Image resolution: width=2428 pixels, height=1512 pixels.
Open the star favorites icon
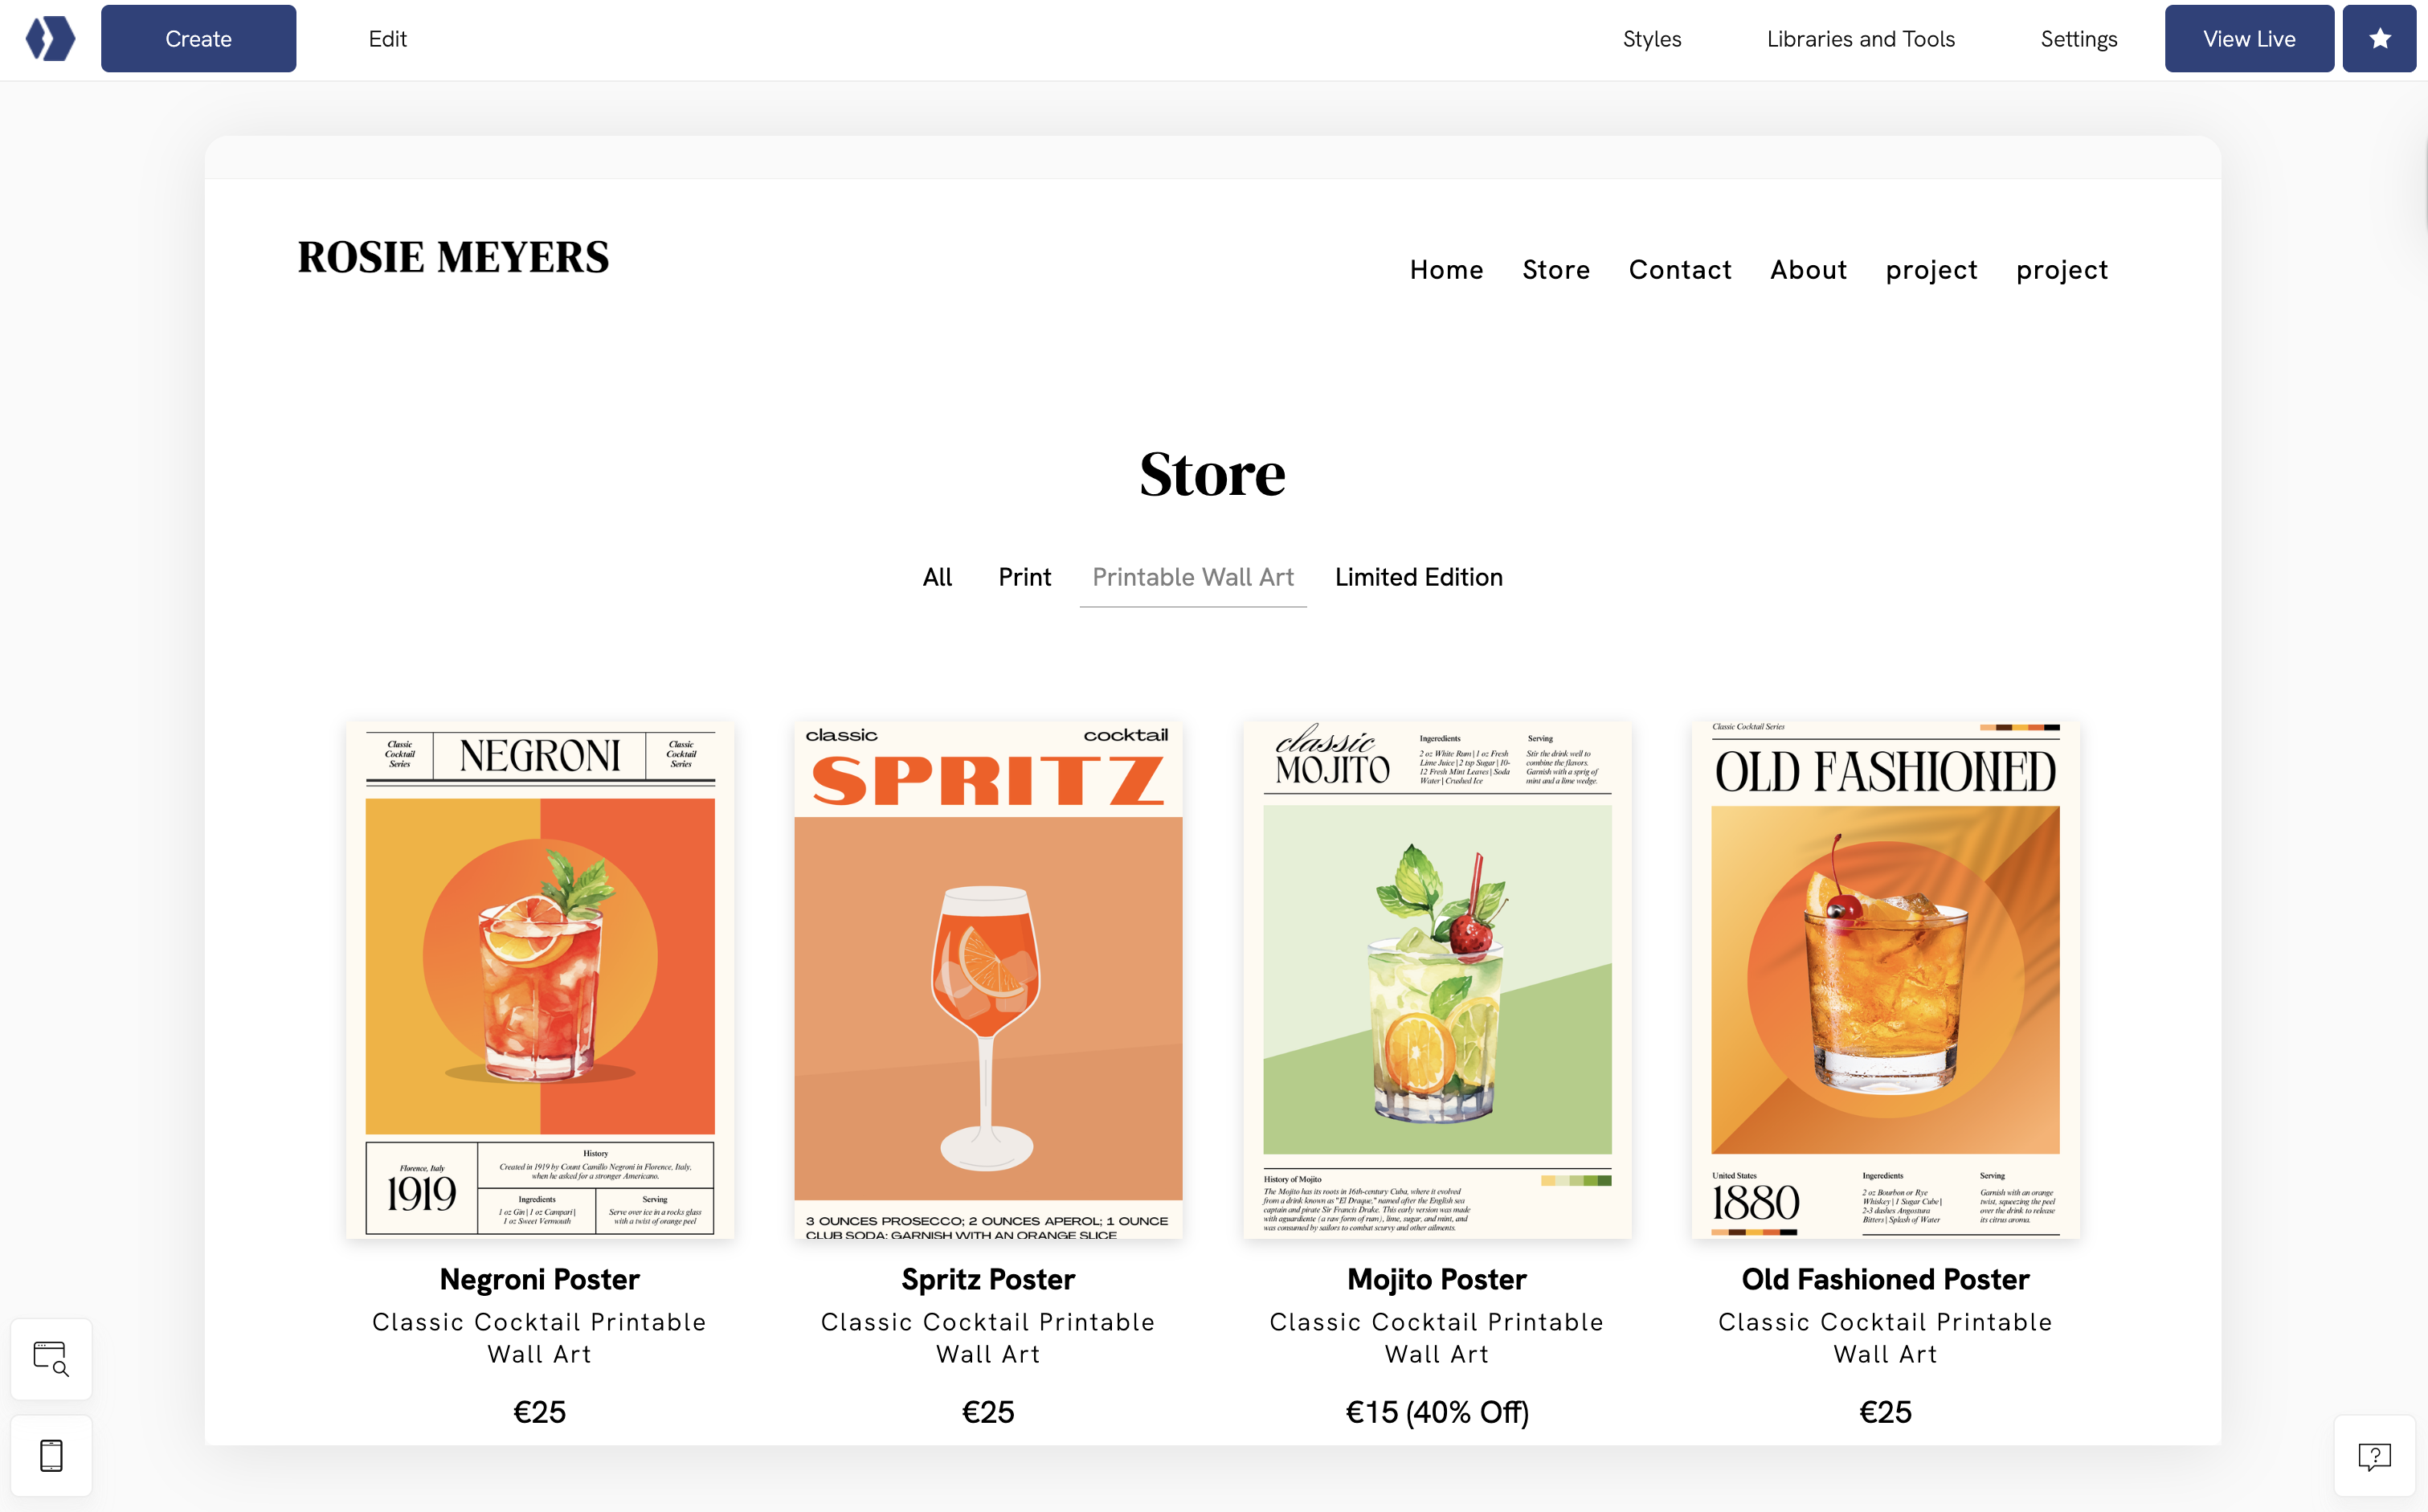point(2379,38)
